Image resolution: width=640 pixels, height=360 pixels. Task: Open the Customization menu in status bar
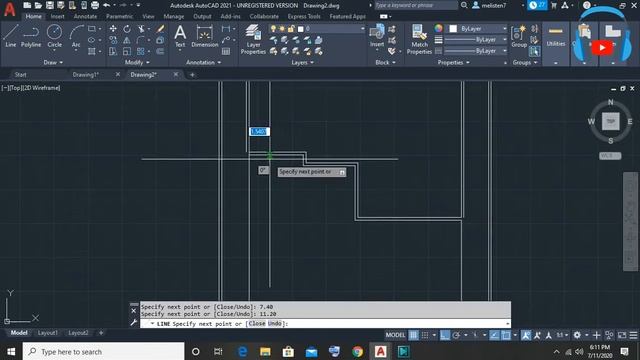pyautogui.click(x=633, y=335)
